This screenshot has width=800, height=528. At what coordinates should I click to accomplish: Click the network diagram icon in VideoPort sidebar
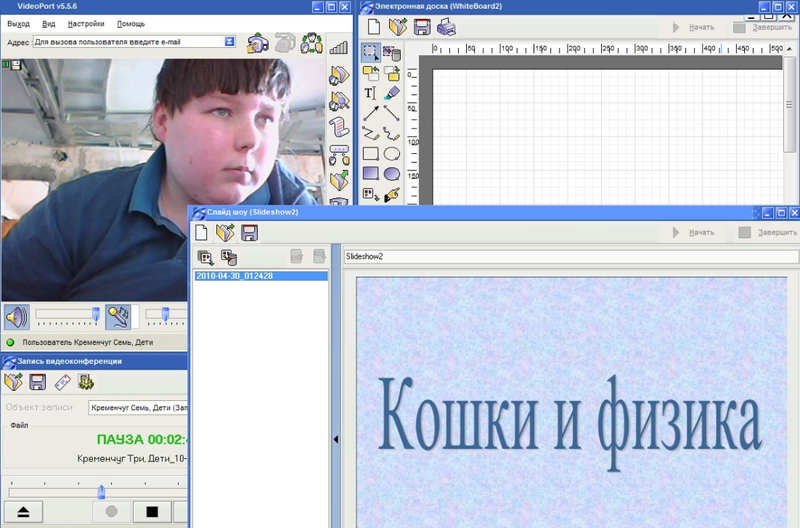[339, 155]
